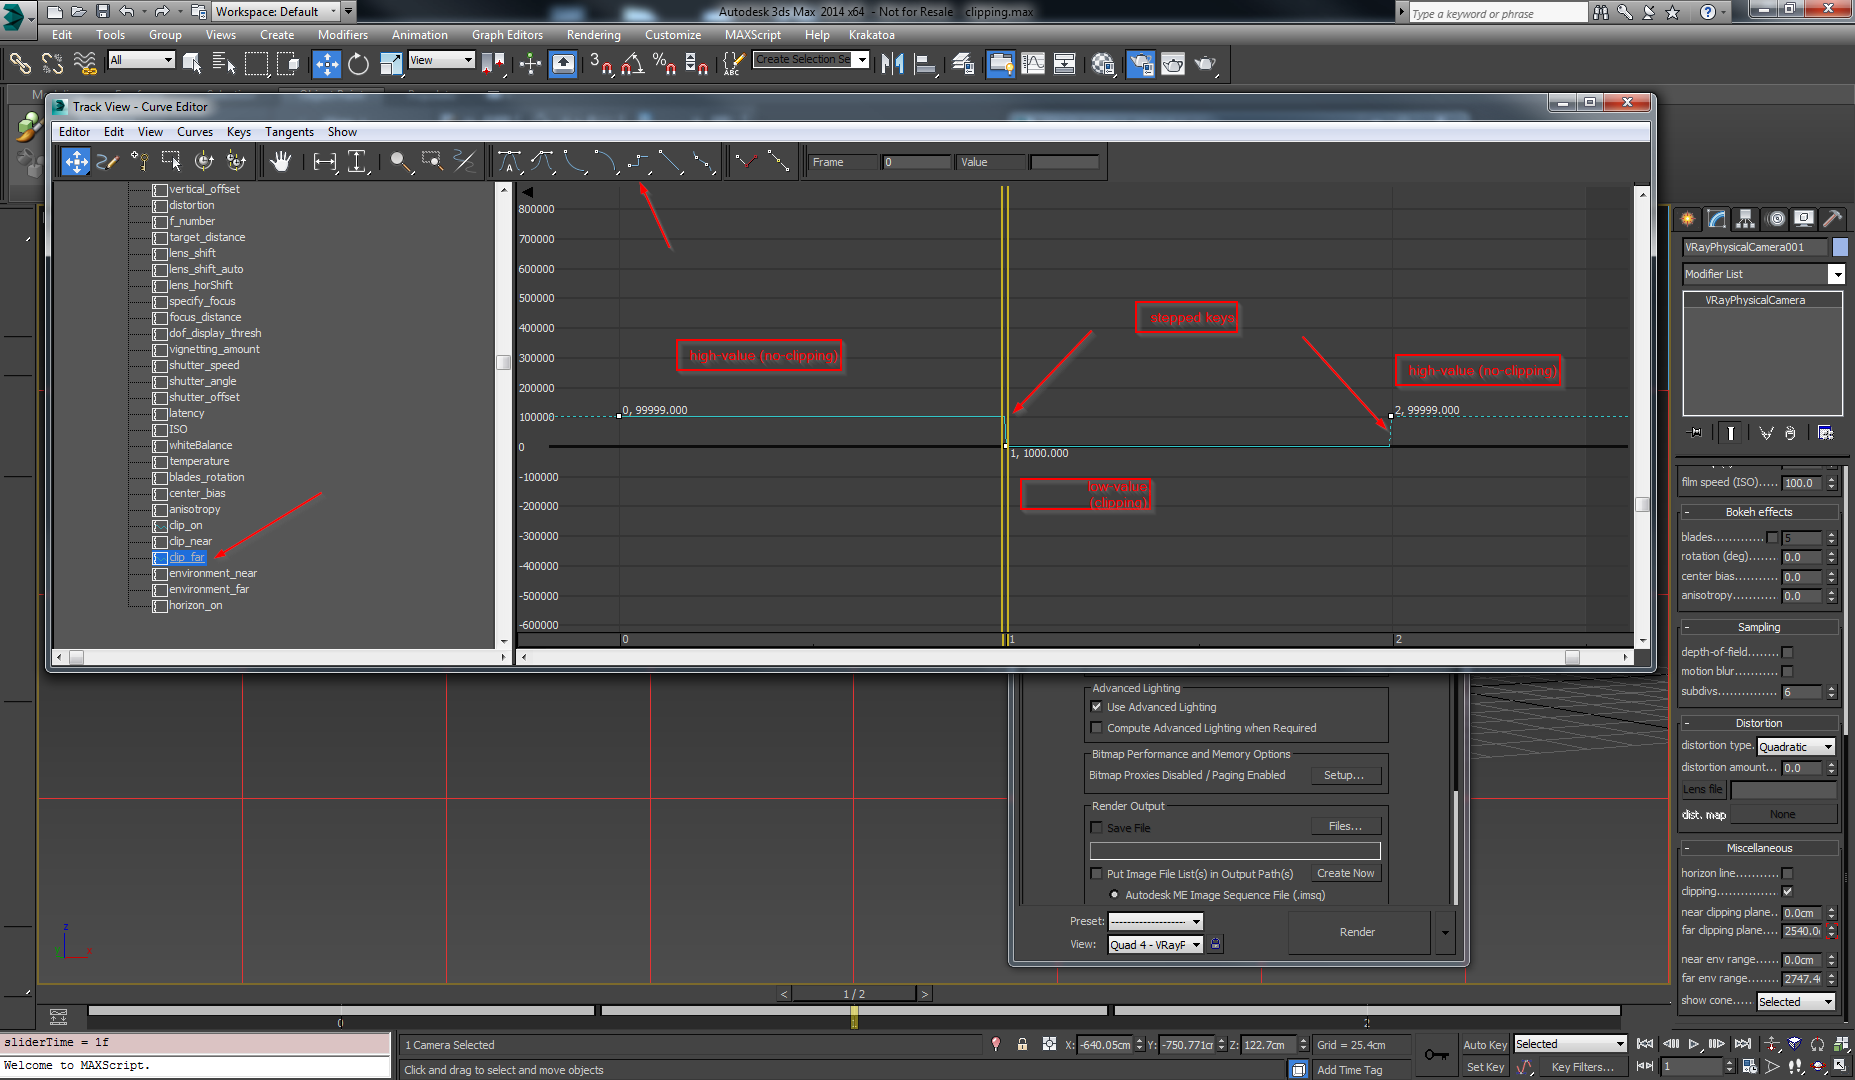Activate the Pan hand tool in Curve Editor
1855x1080 pixels.
281,161
